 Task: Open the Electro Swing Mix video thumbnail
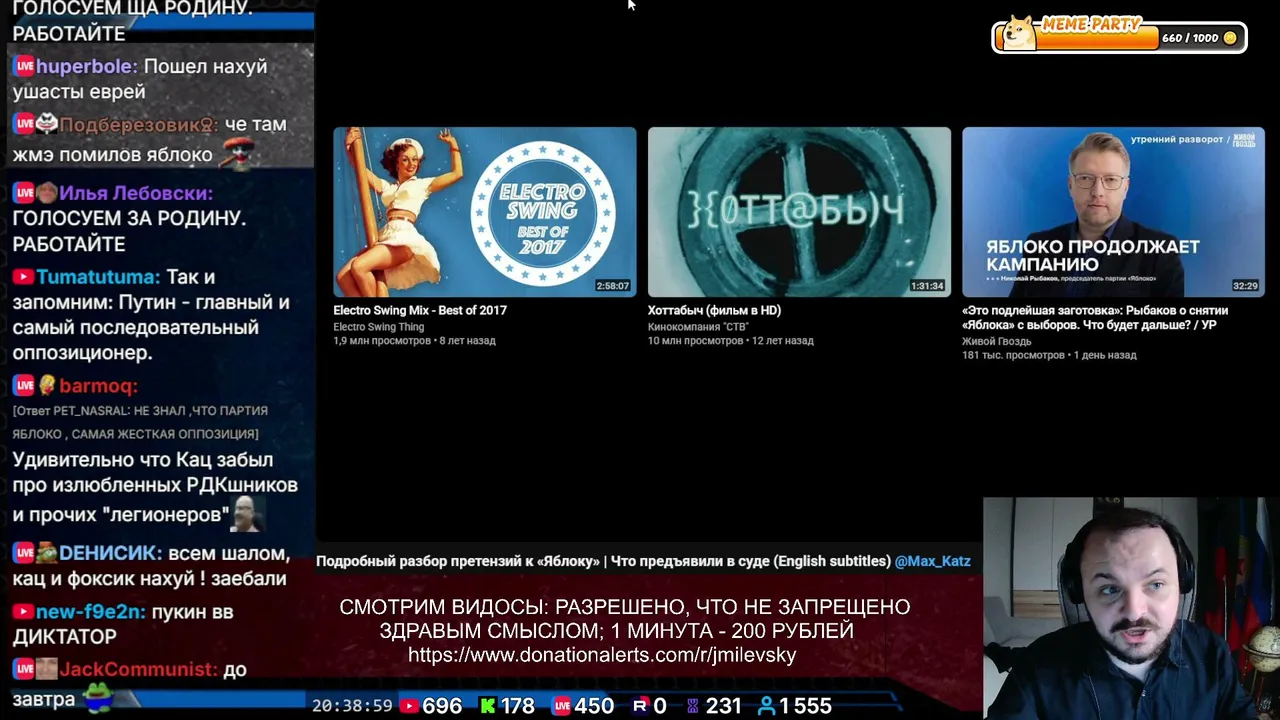coord(485,211)
